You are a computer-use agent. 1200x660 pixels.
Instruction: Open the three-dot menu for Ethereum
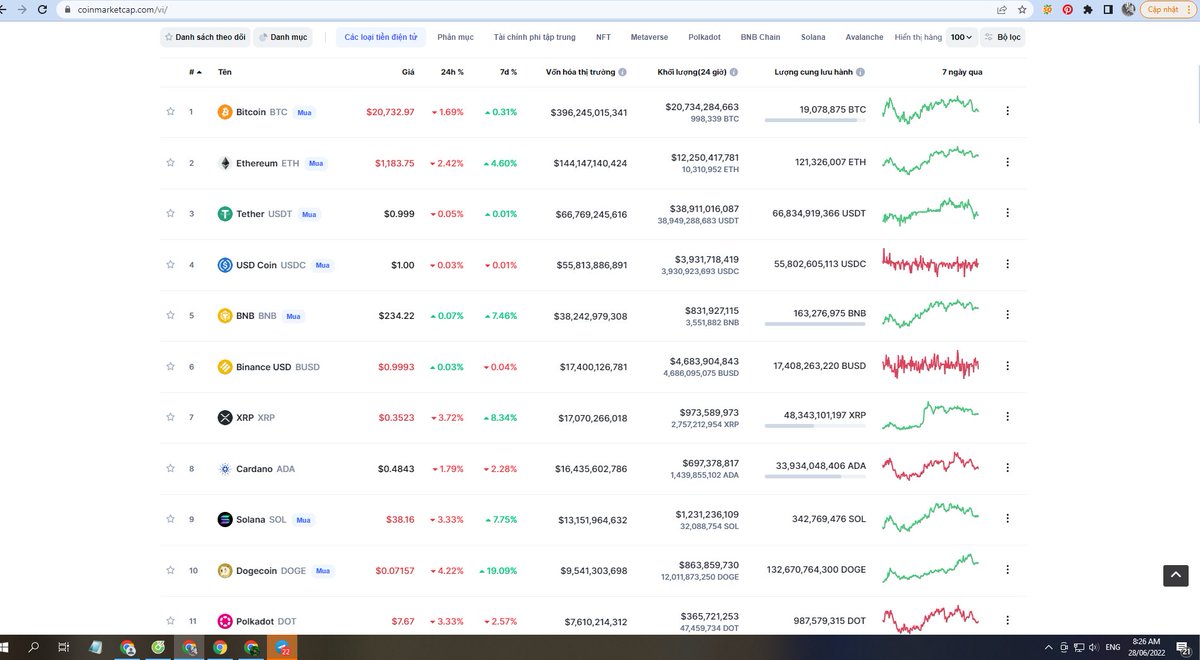coord(1007,162)
